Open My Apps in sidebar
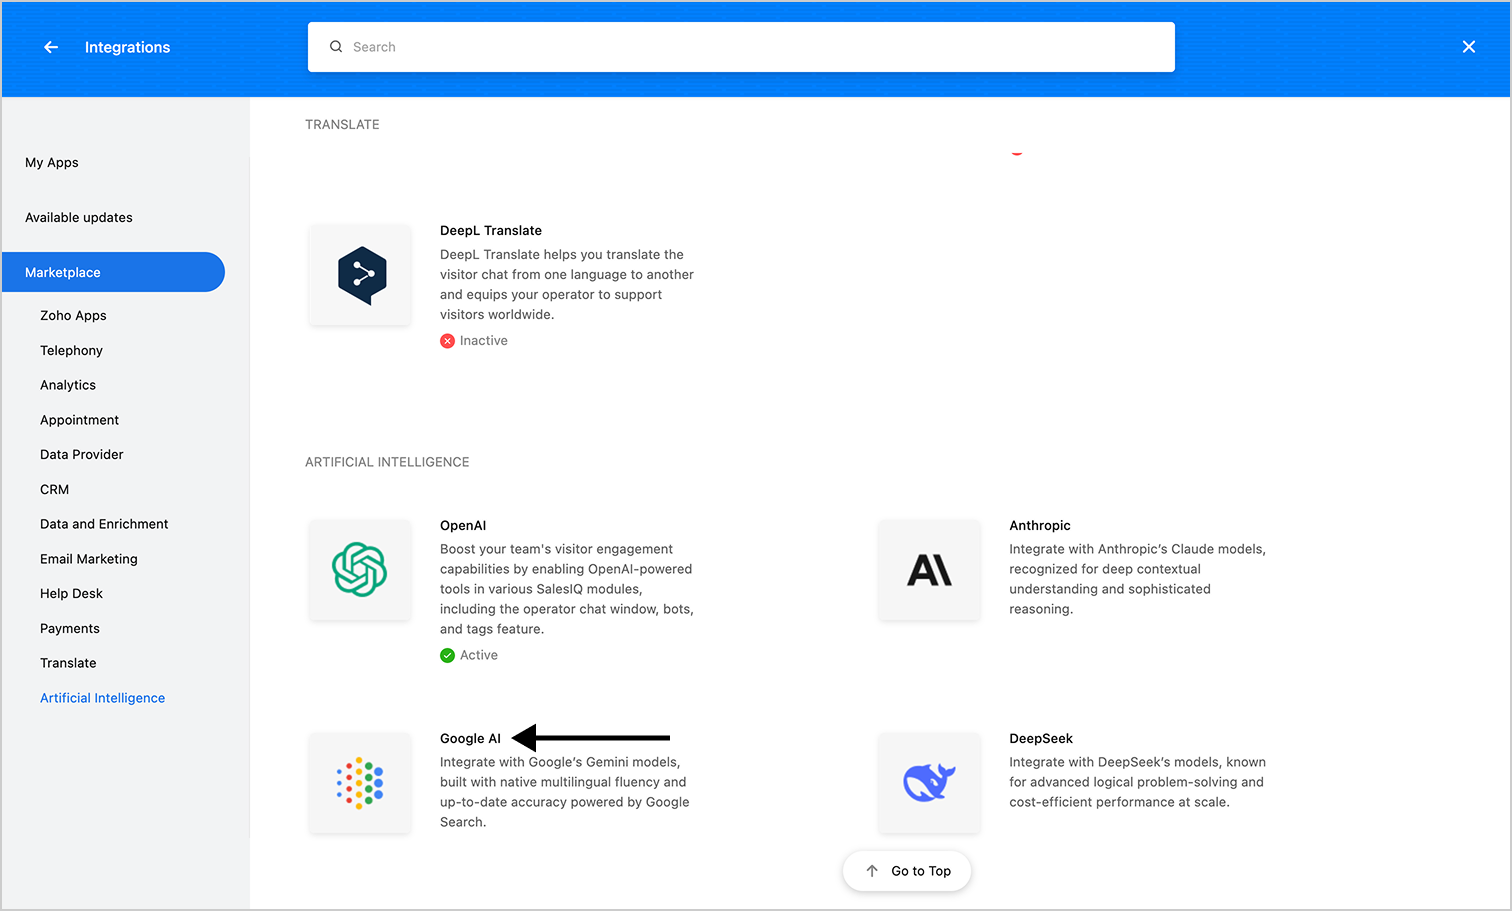This screenshot has height=911, width=1512. tap(52, 163)
